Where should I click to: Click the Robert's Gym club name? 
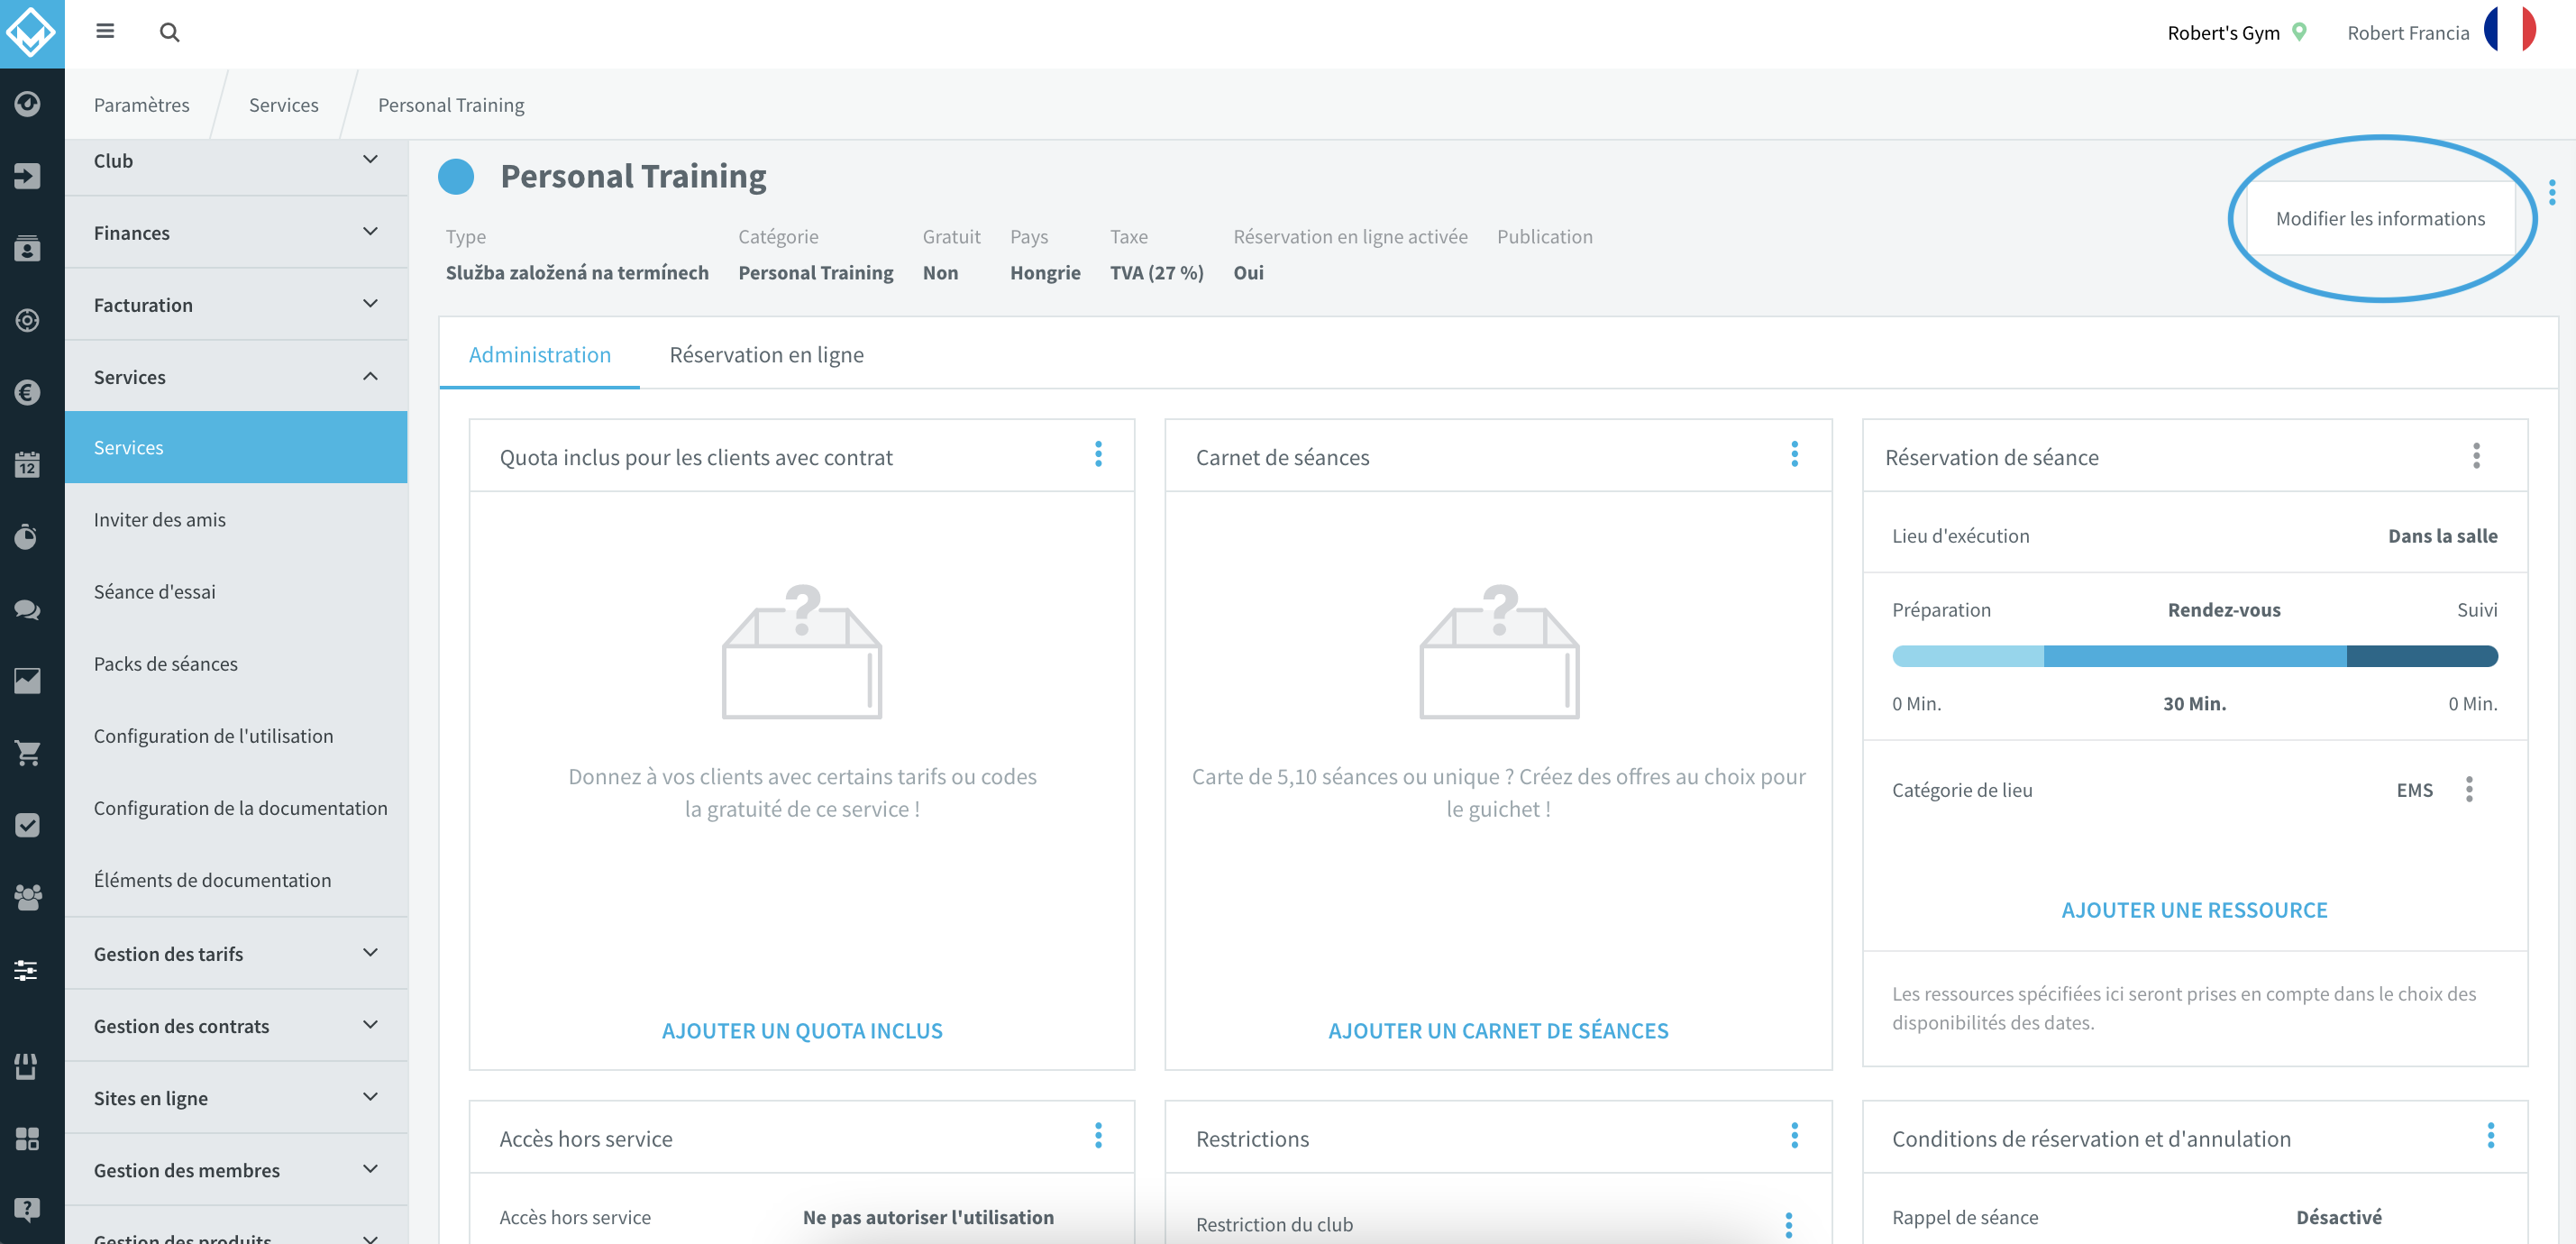click(x=2223, y=33)
